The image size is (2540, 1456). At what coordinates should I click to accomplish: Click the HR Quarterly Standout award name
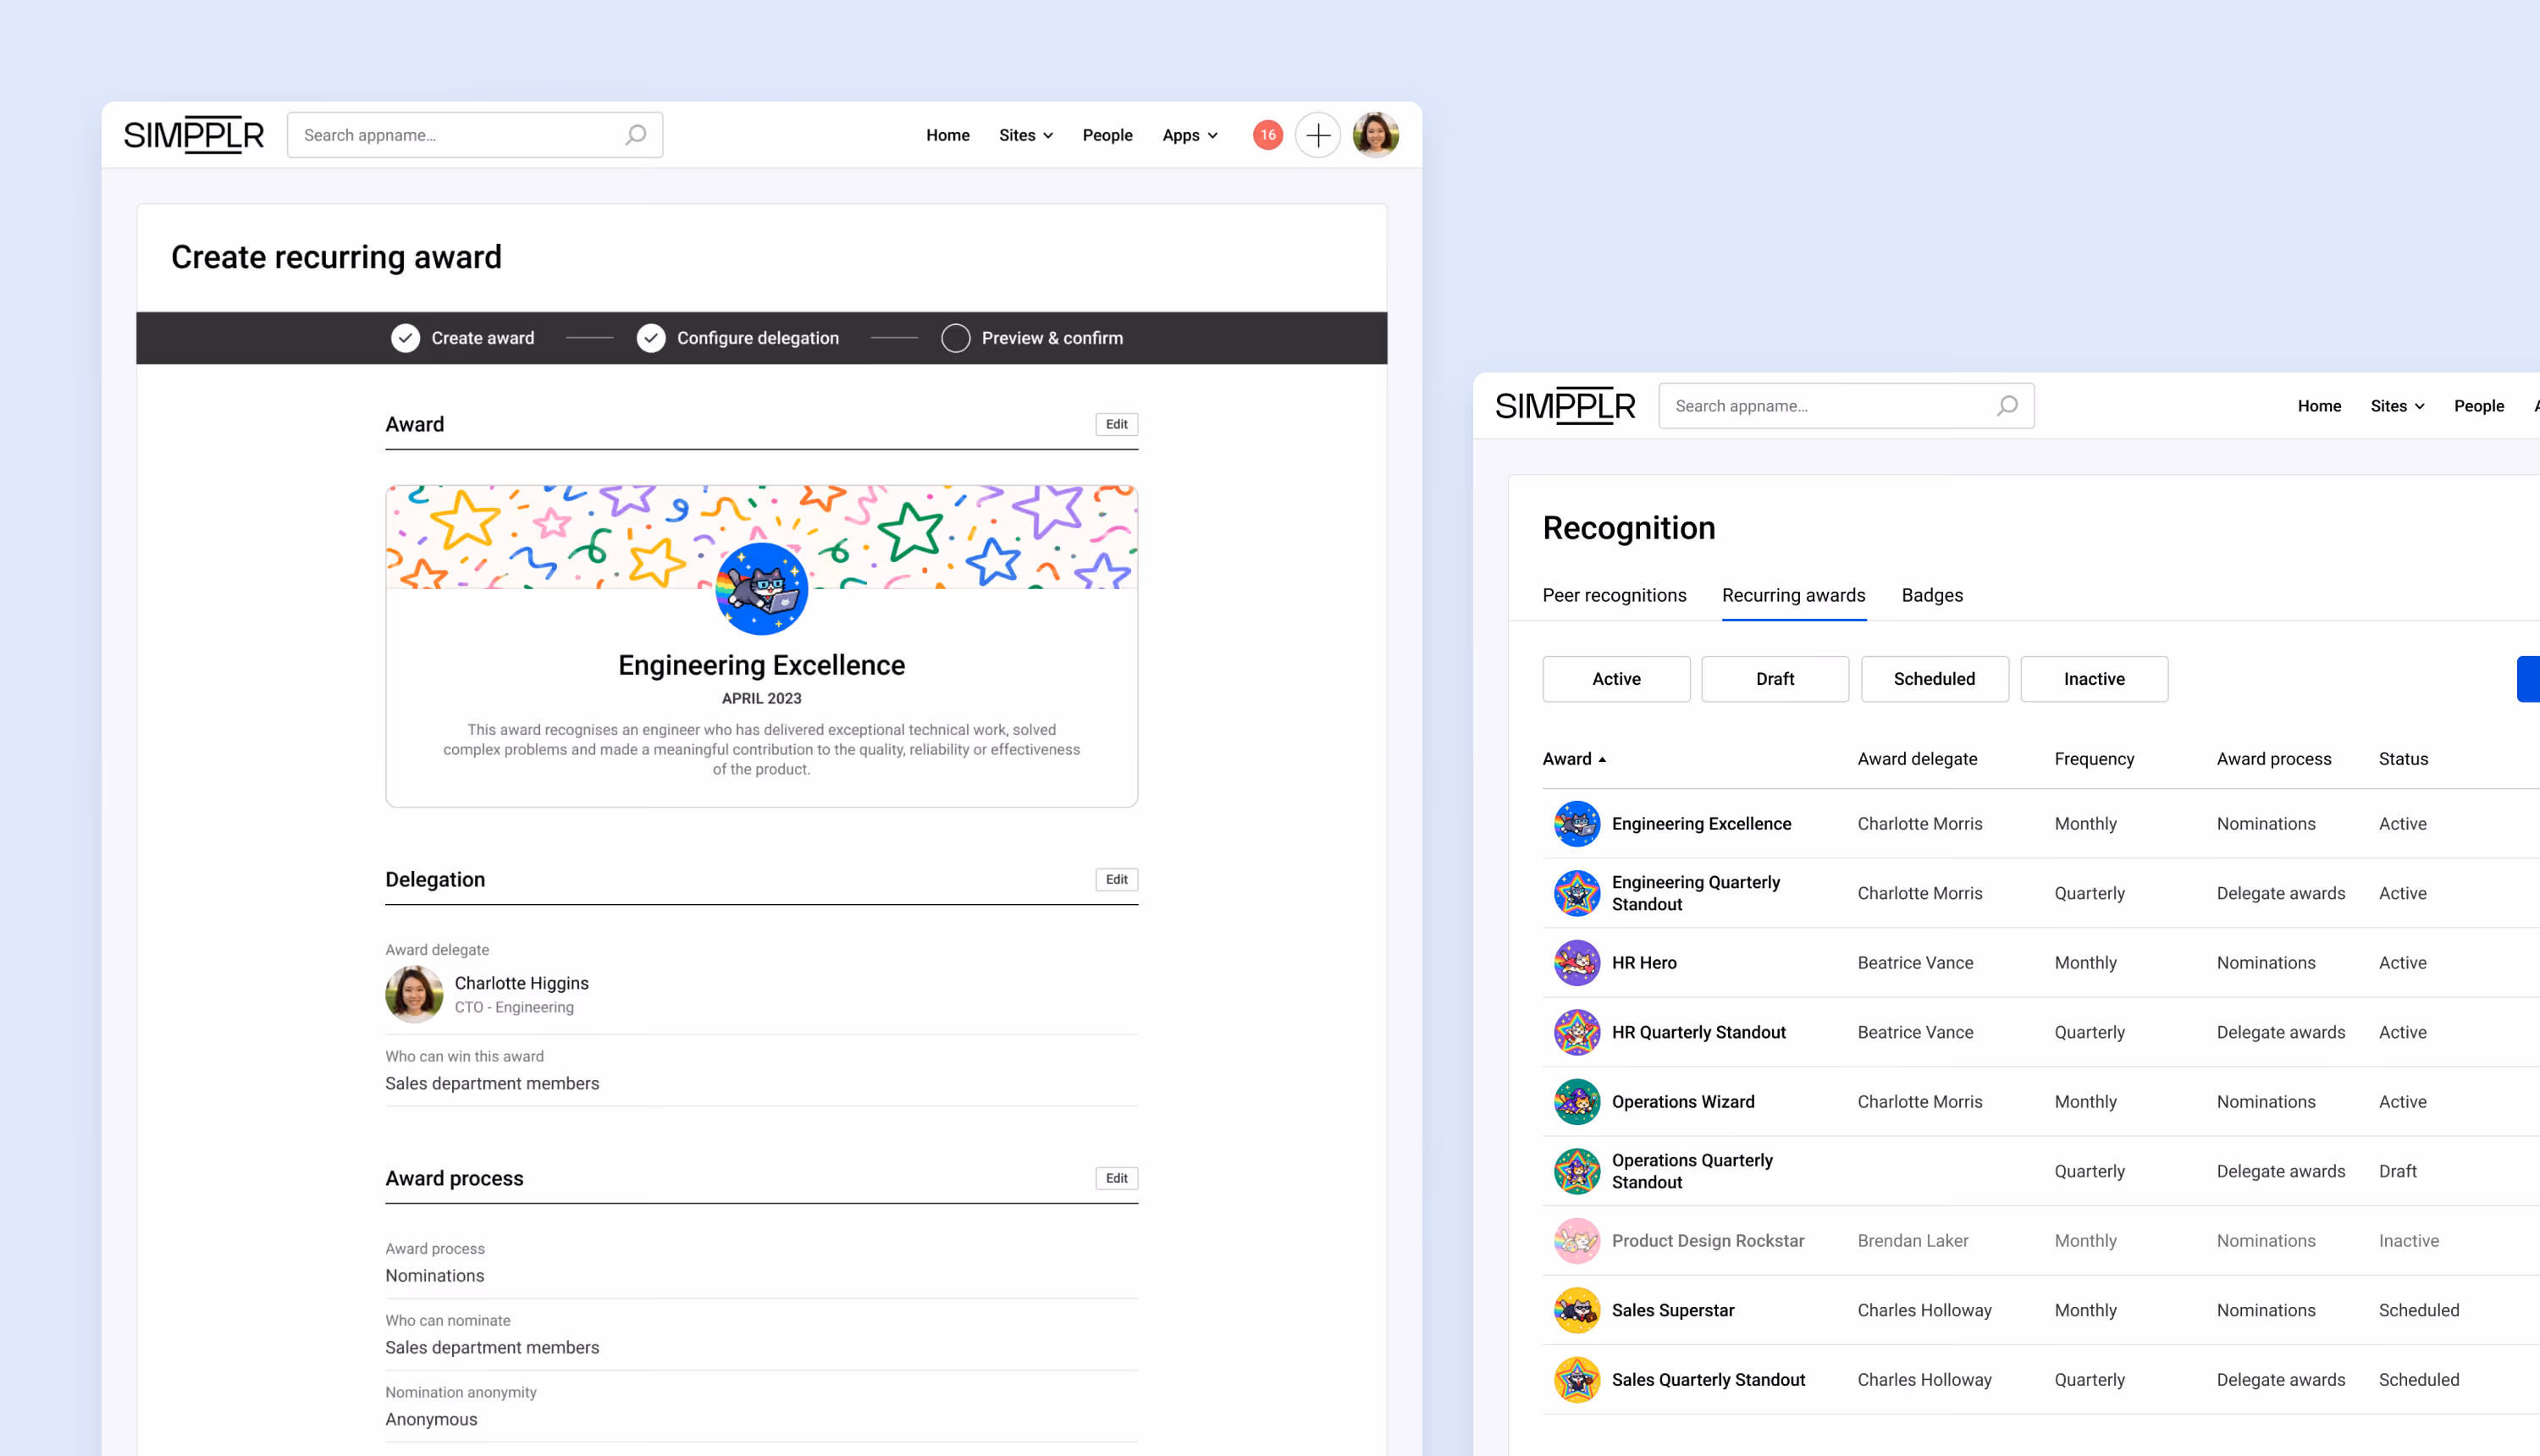tap(1698, 1032)
